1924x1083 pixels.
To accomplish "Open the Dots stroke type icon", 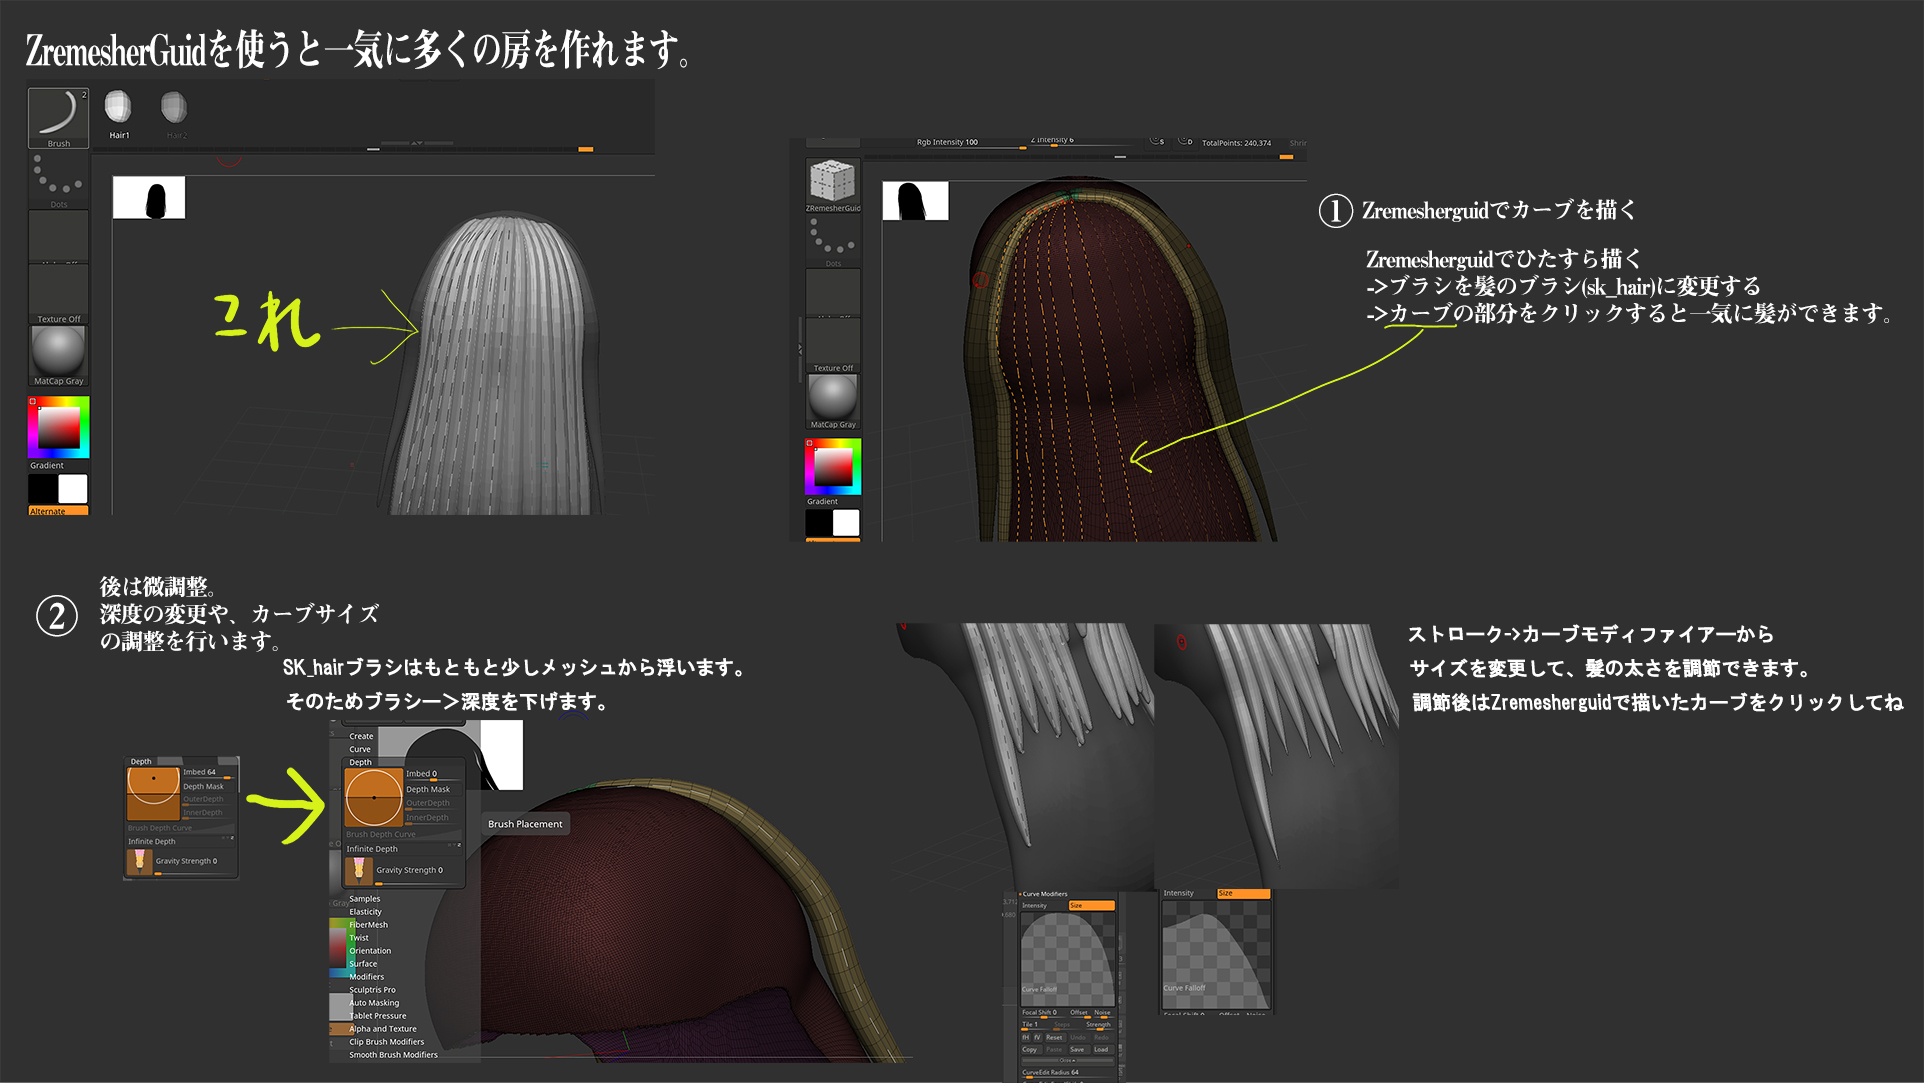I will click(x=58, y=177).
